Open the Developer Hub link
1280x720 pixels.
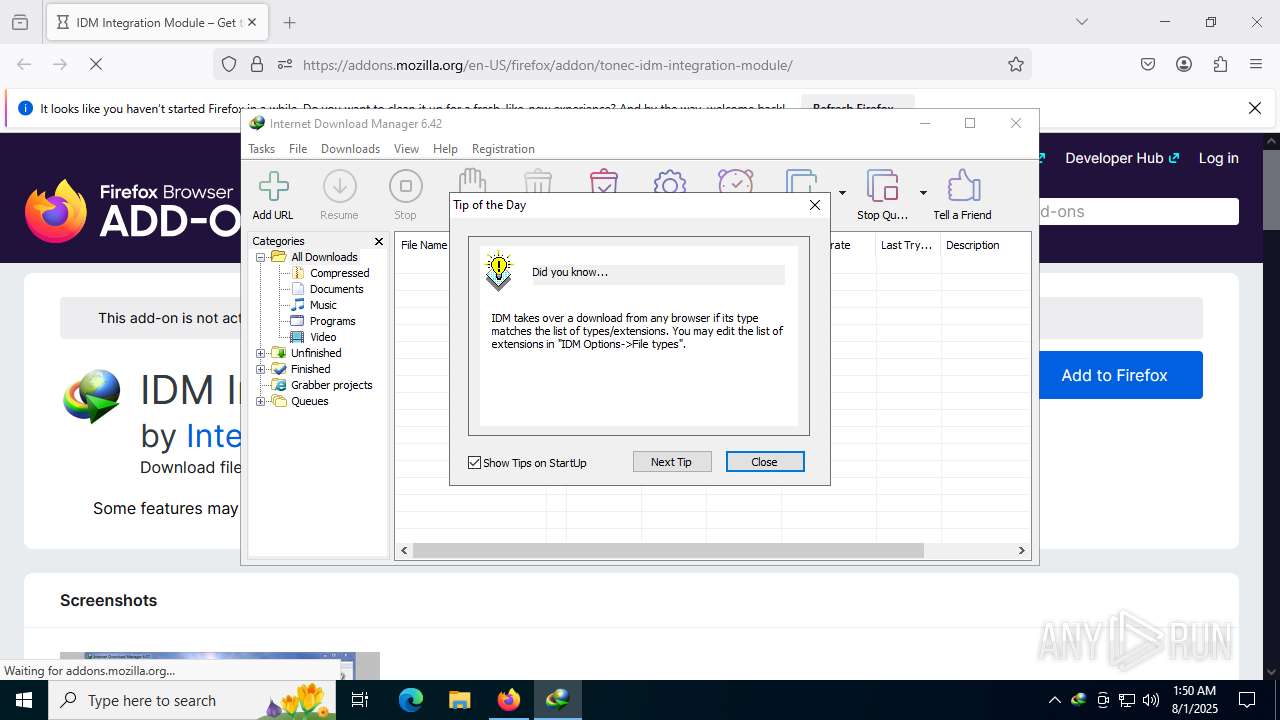1122,158
